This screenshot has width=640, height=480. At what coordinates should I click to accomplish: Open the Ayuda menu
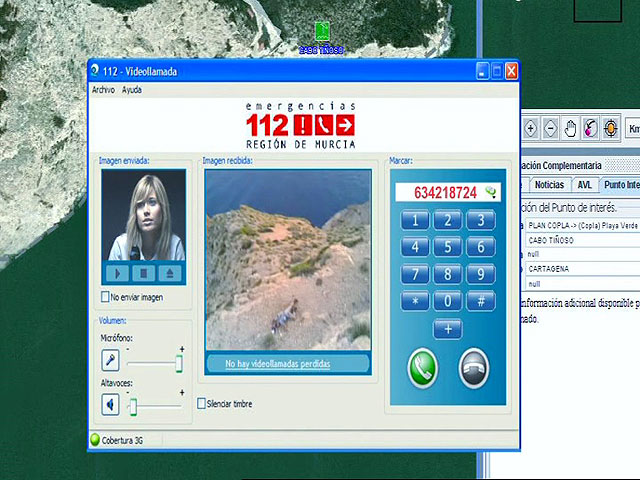(x=132, y=90)
